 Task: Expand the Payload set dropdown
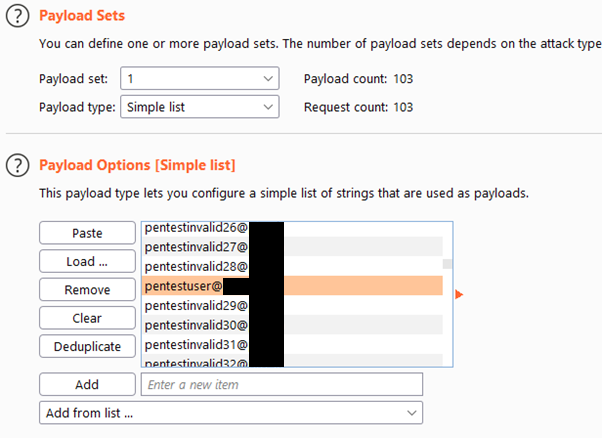pyautogui.click(x=200, y=79)
